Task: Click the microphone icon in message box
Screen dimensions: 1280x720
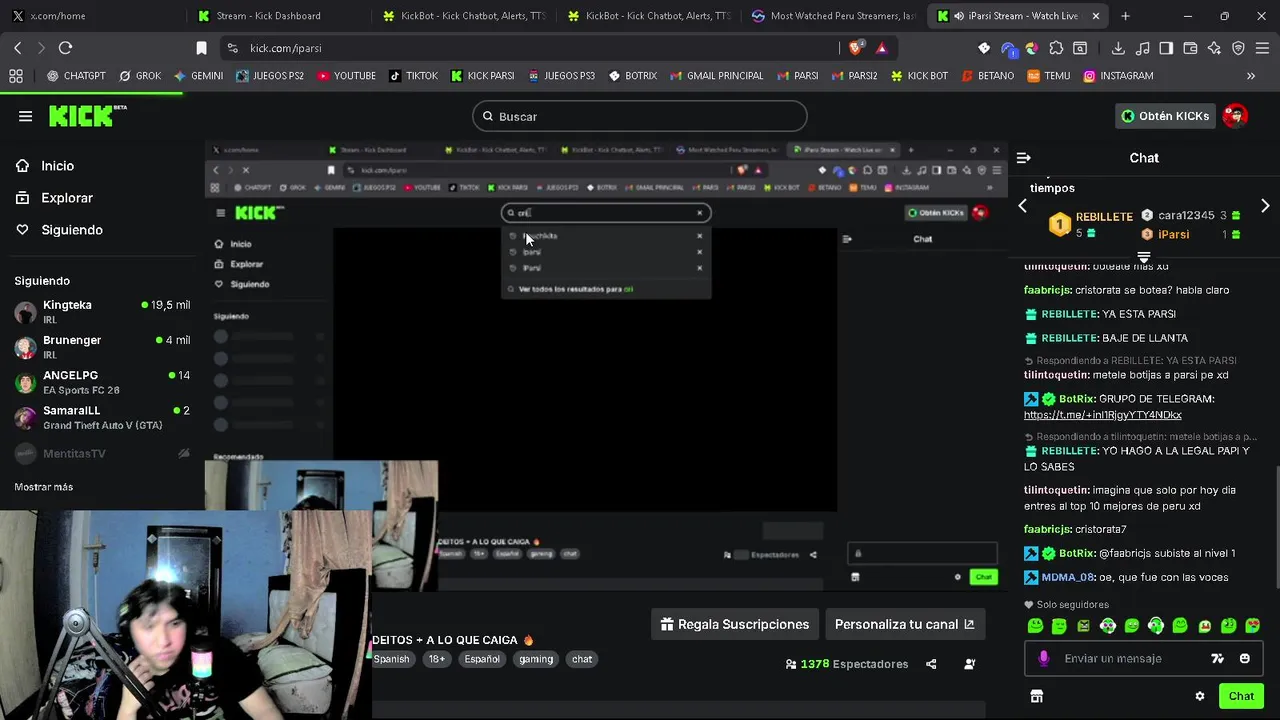Action: point(1043,658)
